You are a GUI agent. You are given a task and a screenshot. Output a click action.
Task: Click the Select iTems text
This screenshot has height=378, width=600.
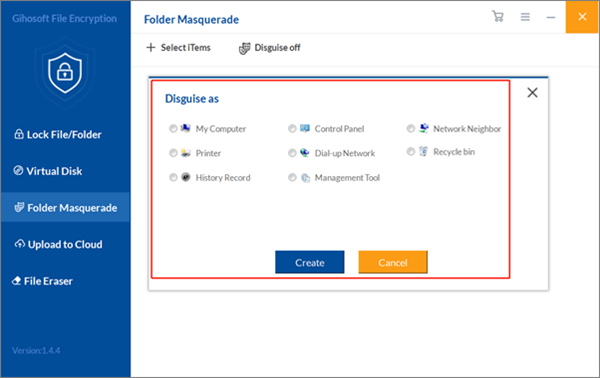coord(186,48)
